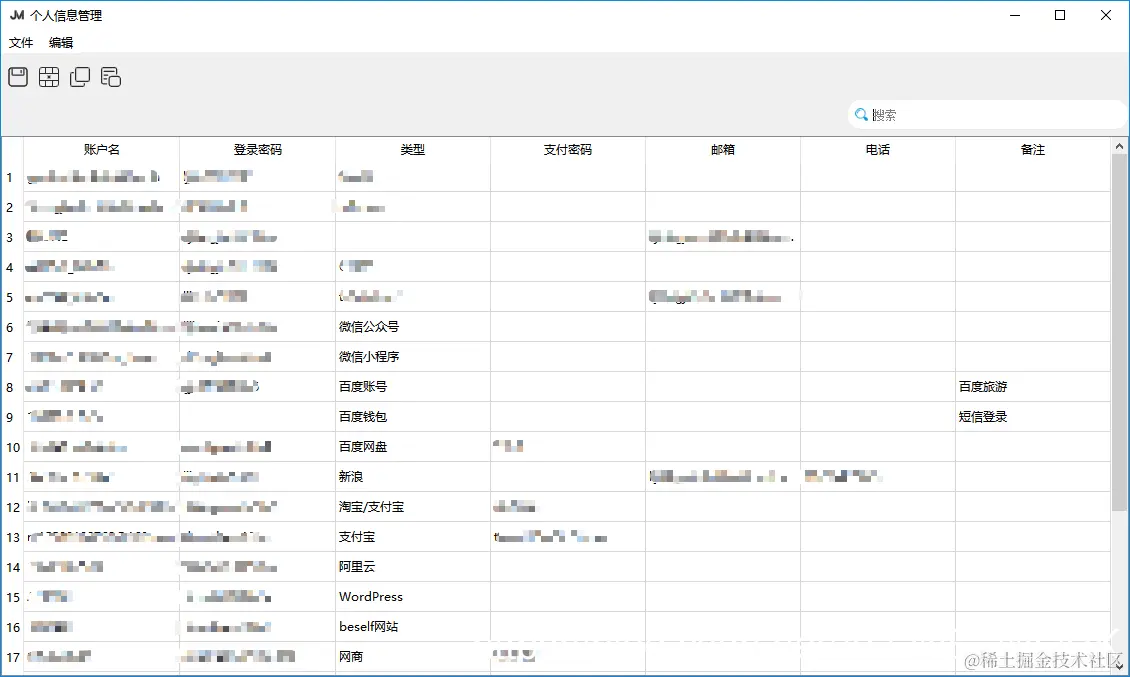Viewport: 1130px width, 677px height.
Task: Click the 支付密码 column header
Action: click(x=568, y=150)
